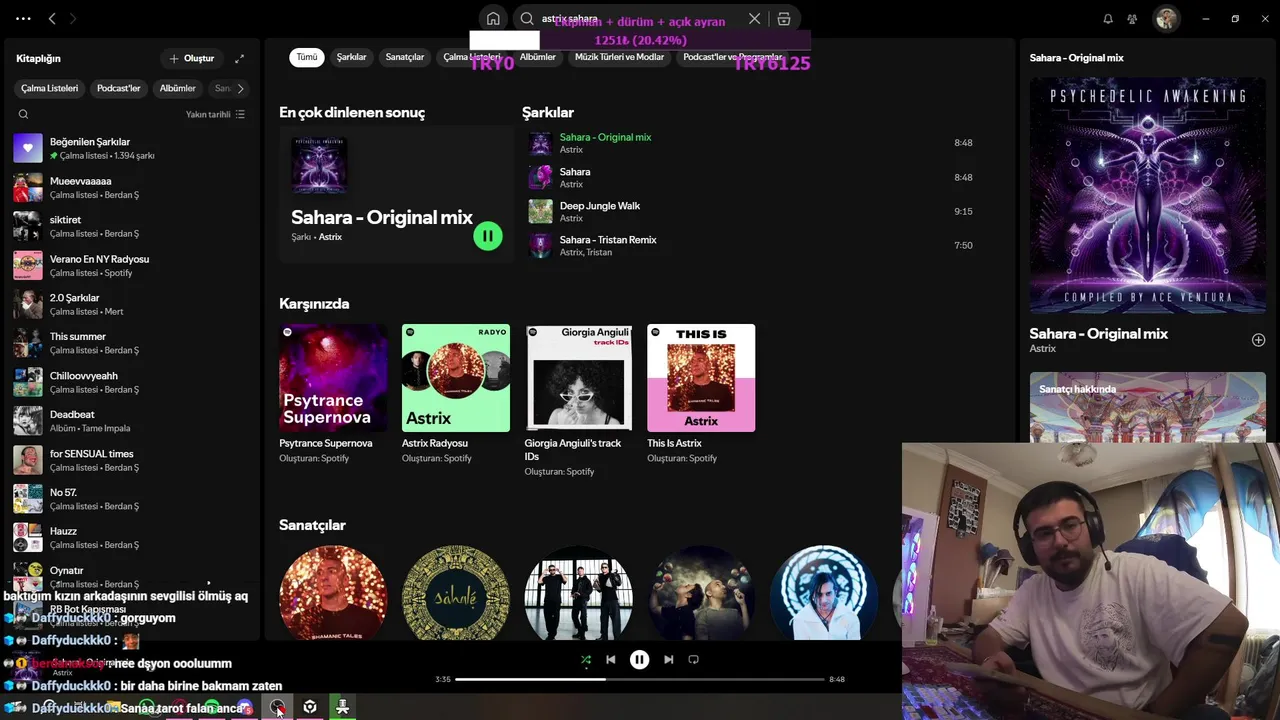The height and width of the screenshot is (720, 1280).
Task: Open Astrix artist link in now-playing panel
Action: (1042, 349)
